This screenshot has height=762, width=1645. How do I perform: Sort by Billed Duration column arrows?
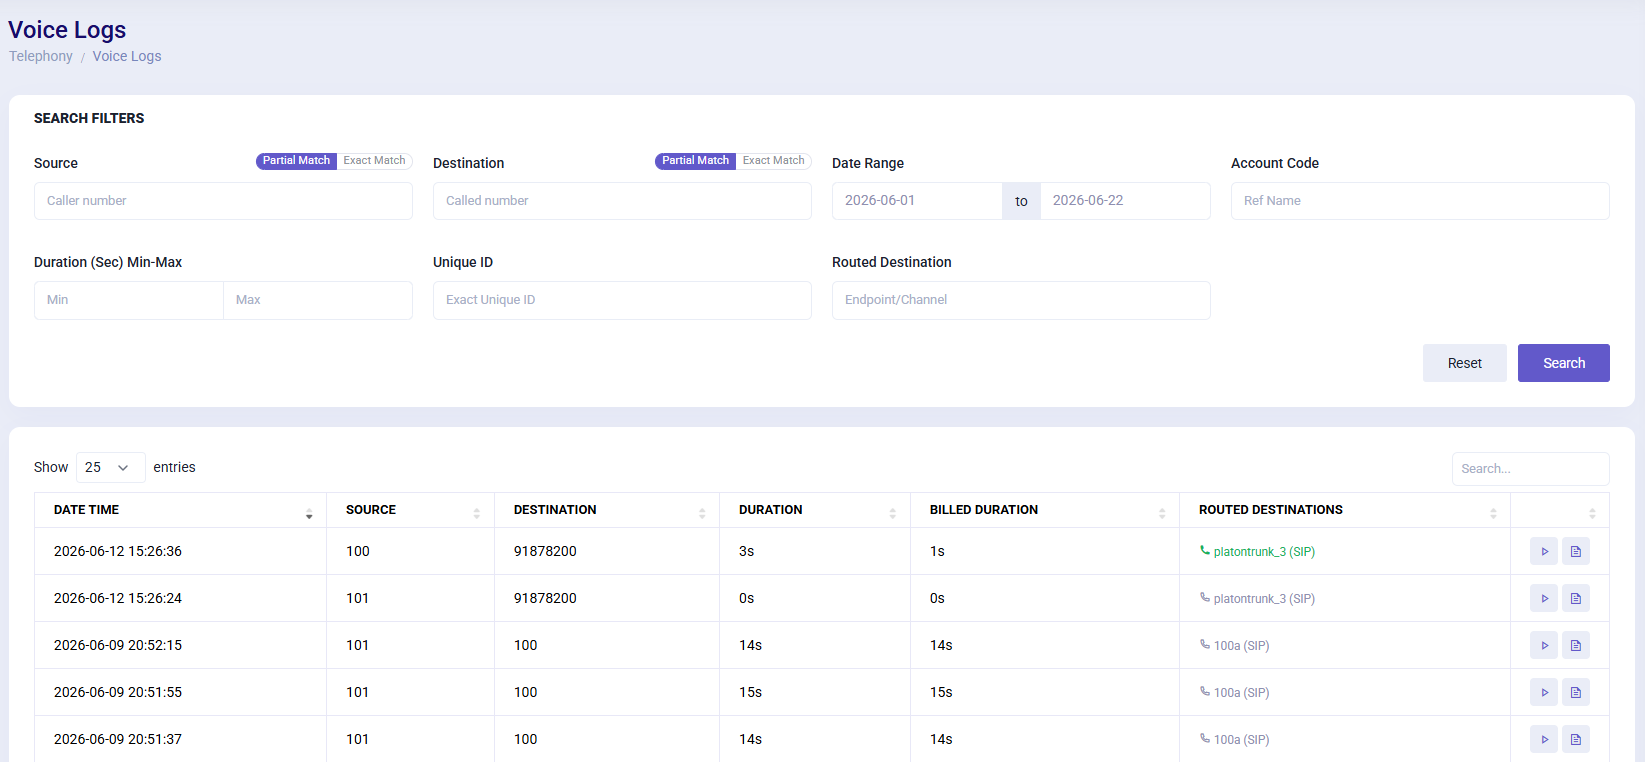(x=1162, y=513)
